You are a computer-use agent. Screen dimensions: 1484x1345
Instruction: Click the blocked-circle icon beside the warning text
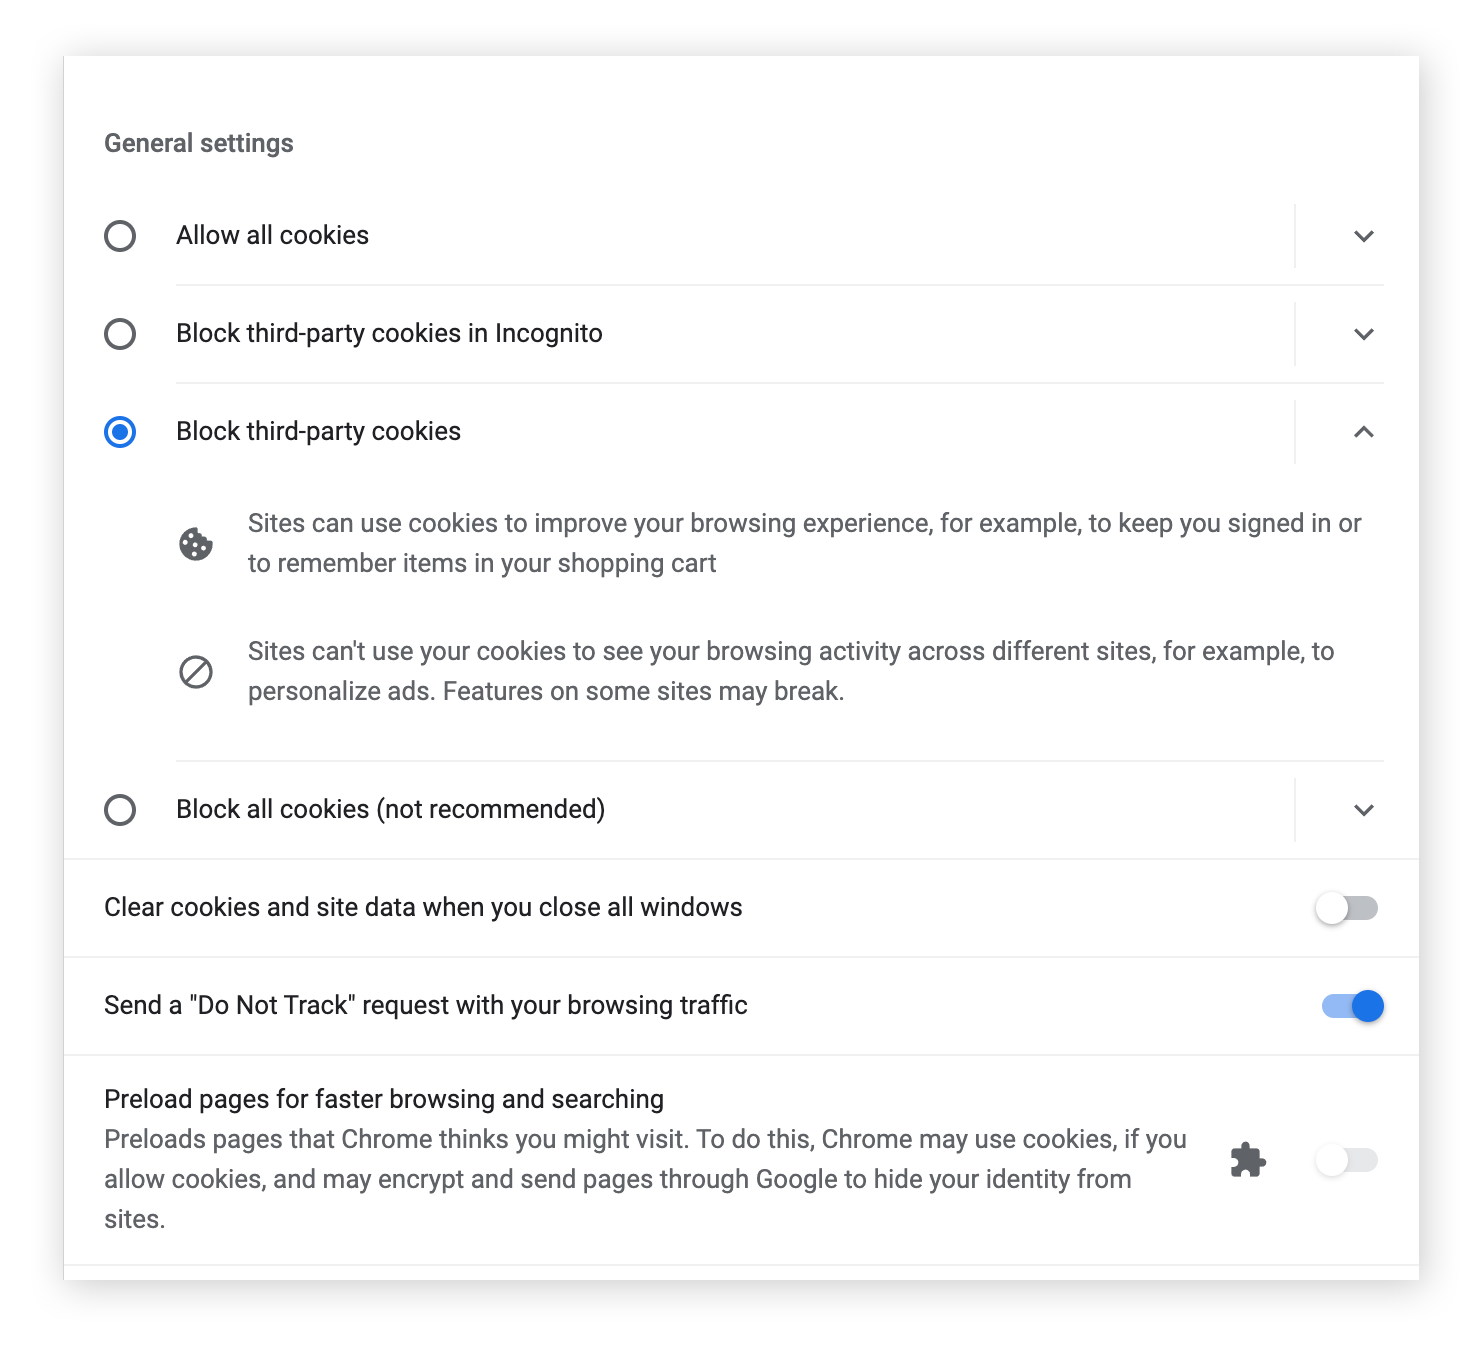pos(196,672)
